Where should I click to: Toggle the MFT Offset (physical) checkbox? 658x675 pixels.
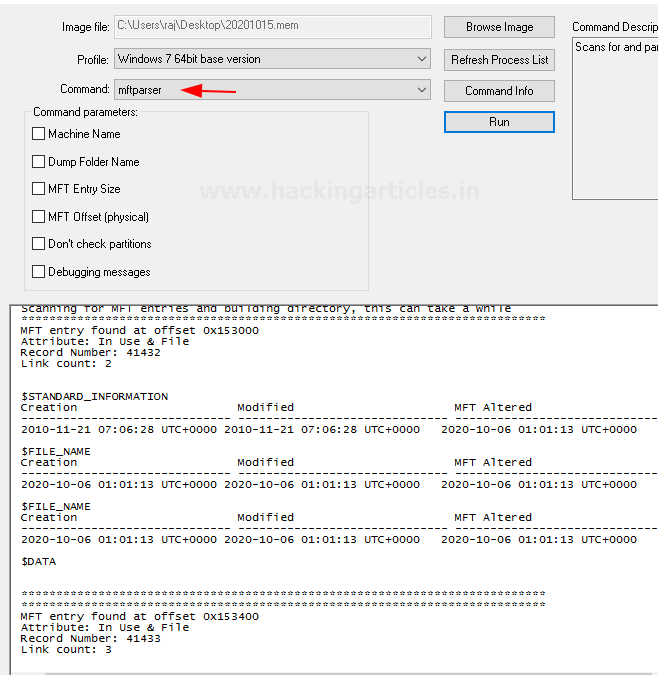39,217
